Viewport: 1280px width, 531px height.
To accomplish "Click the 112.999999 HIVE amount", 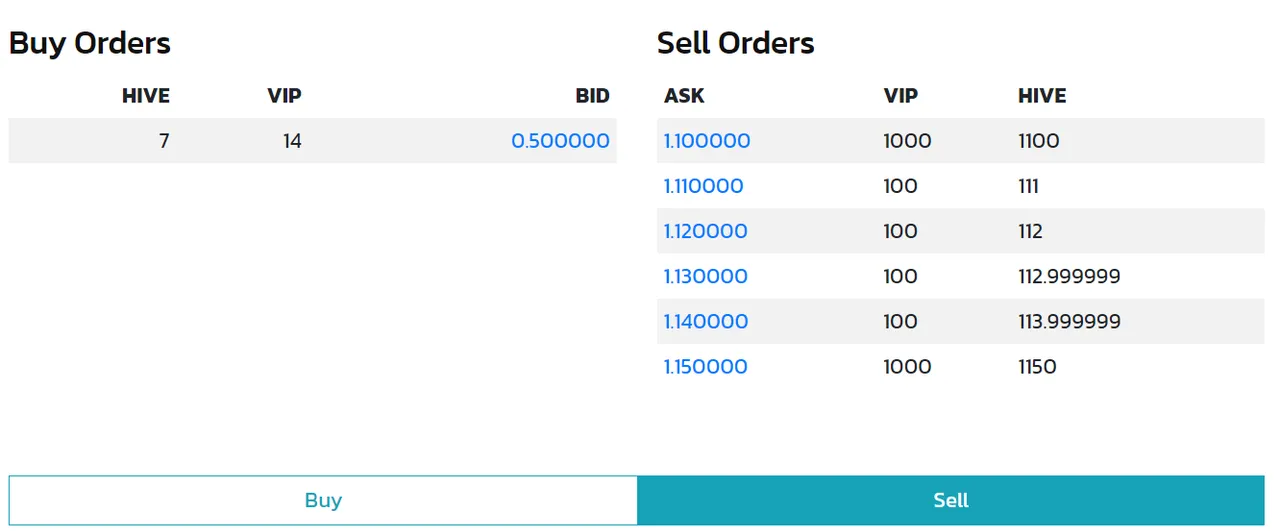I will coord(1070,276).
